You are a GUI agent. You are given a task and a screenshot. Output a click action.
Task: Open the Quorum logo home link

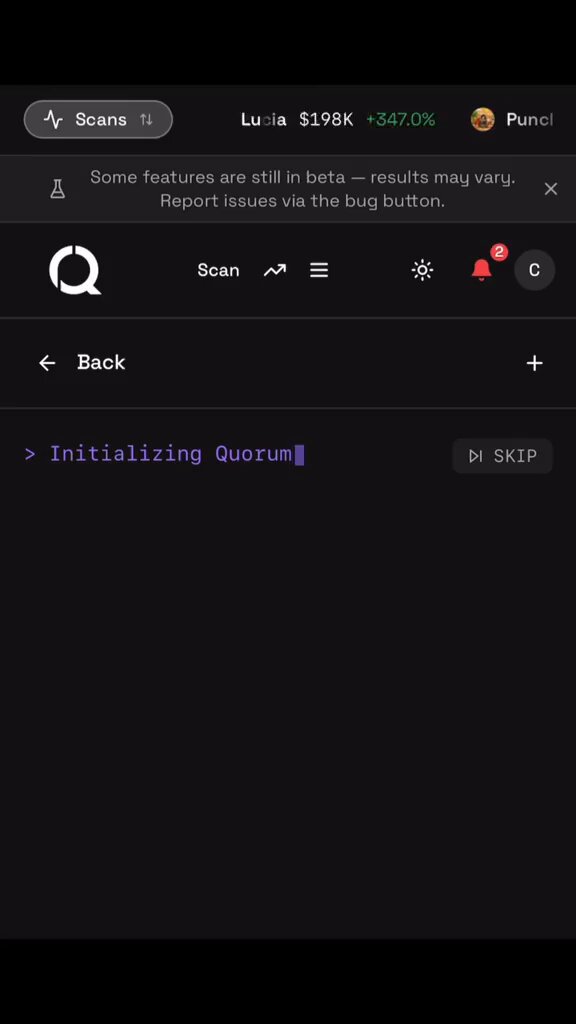click(75, 270)
